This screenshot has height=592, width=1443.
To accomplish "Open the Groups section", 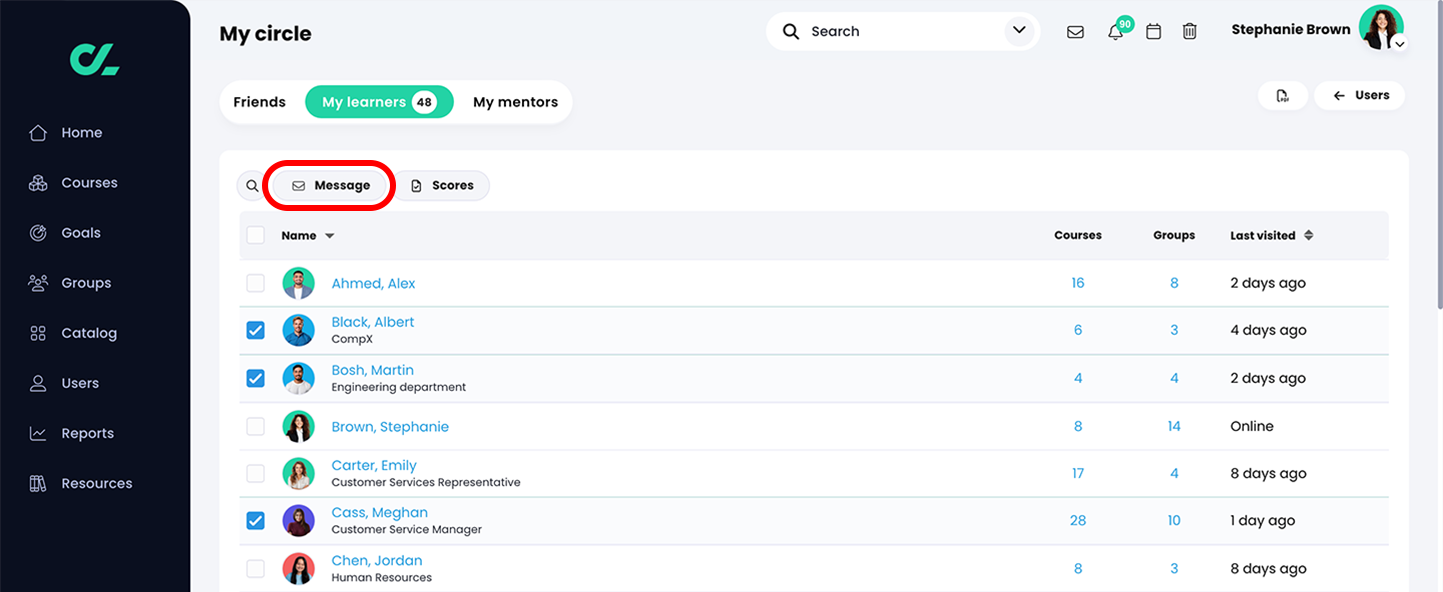I will pos(85,282).
